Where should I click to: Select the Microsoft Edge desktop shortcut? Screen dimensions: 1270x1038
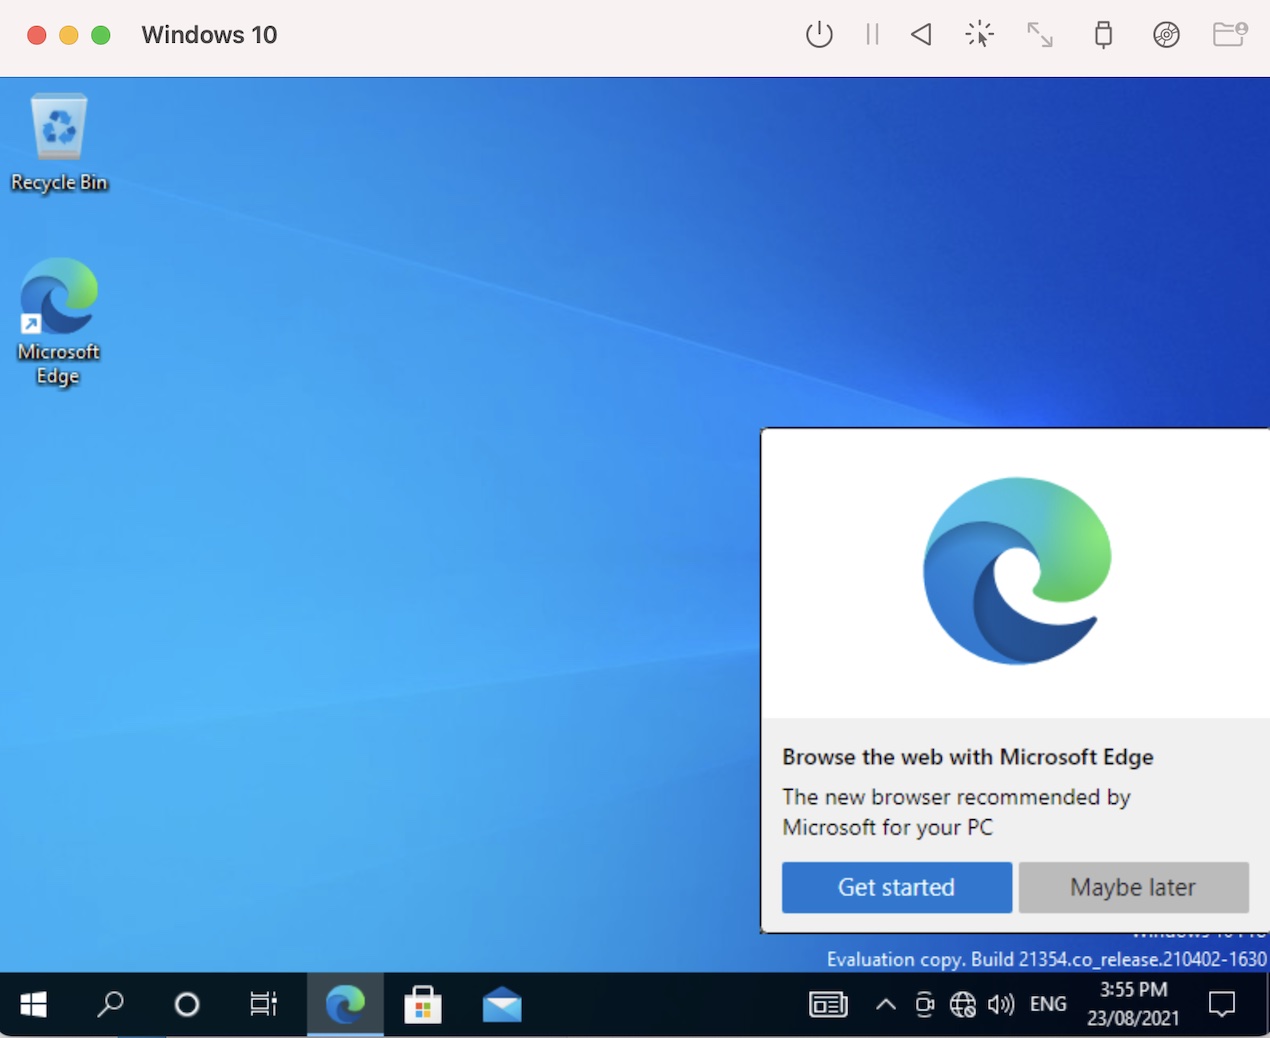(59, 322)
